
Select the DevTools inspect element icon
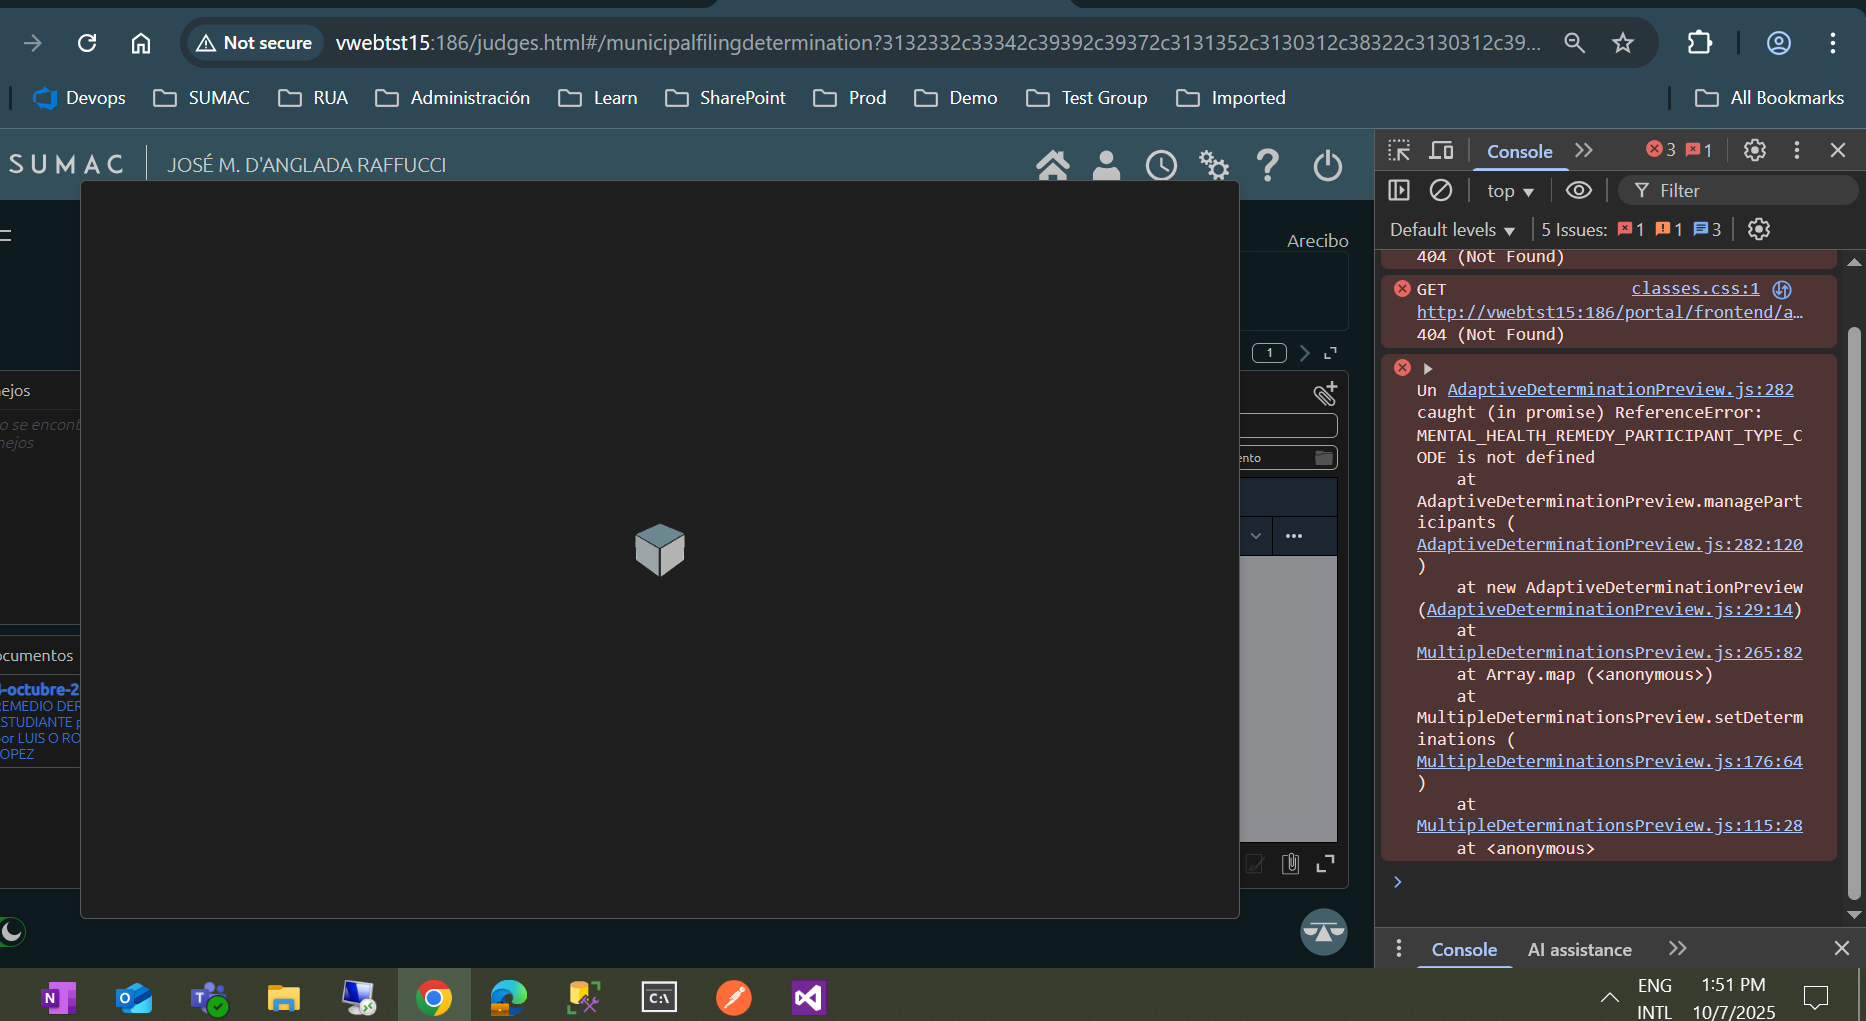(x=1399, y=150)
